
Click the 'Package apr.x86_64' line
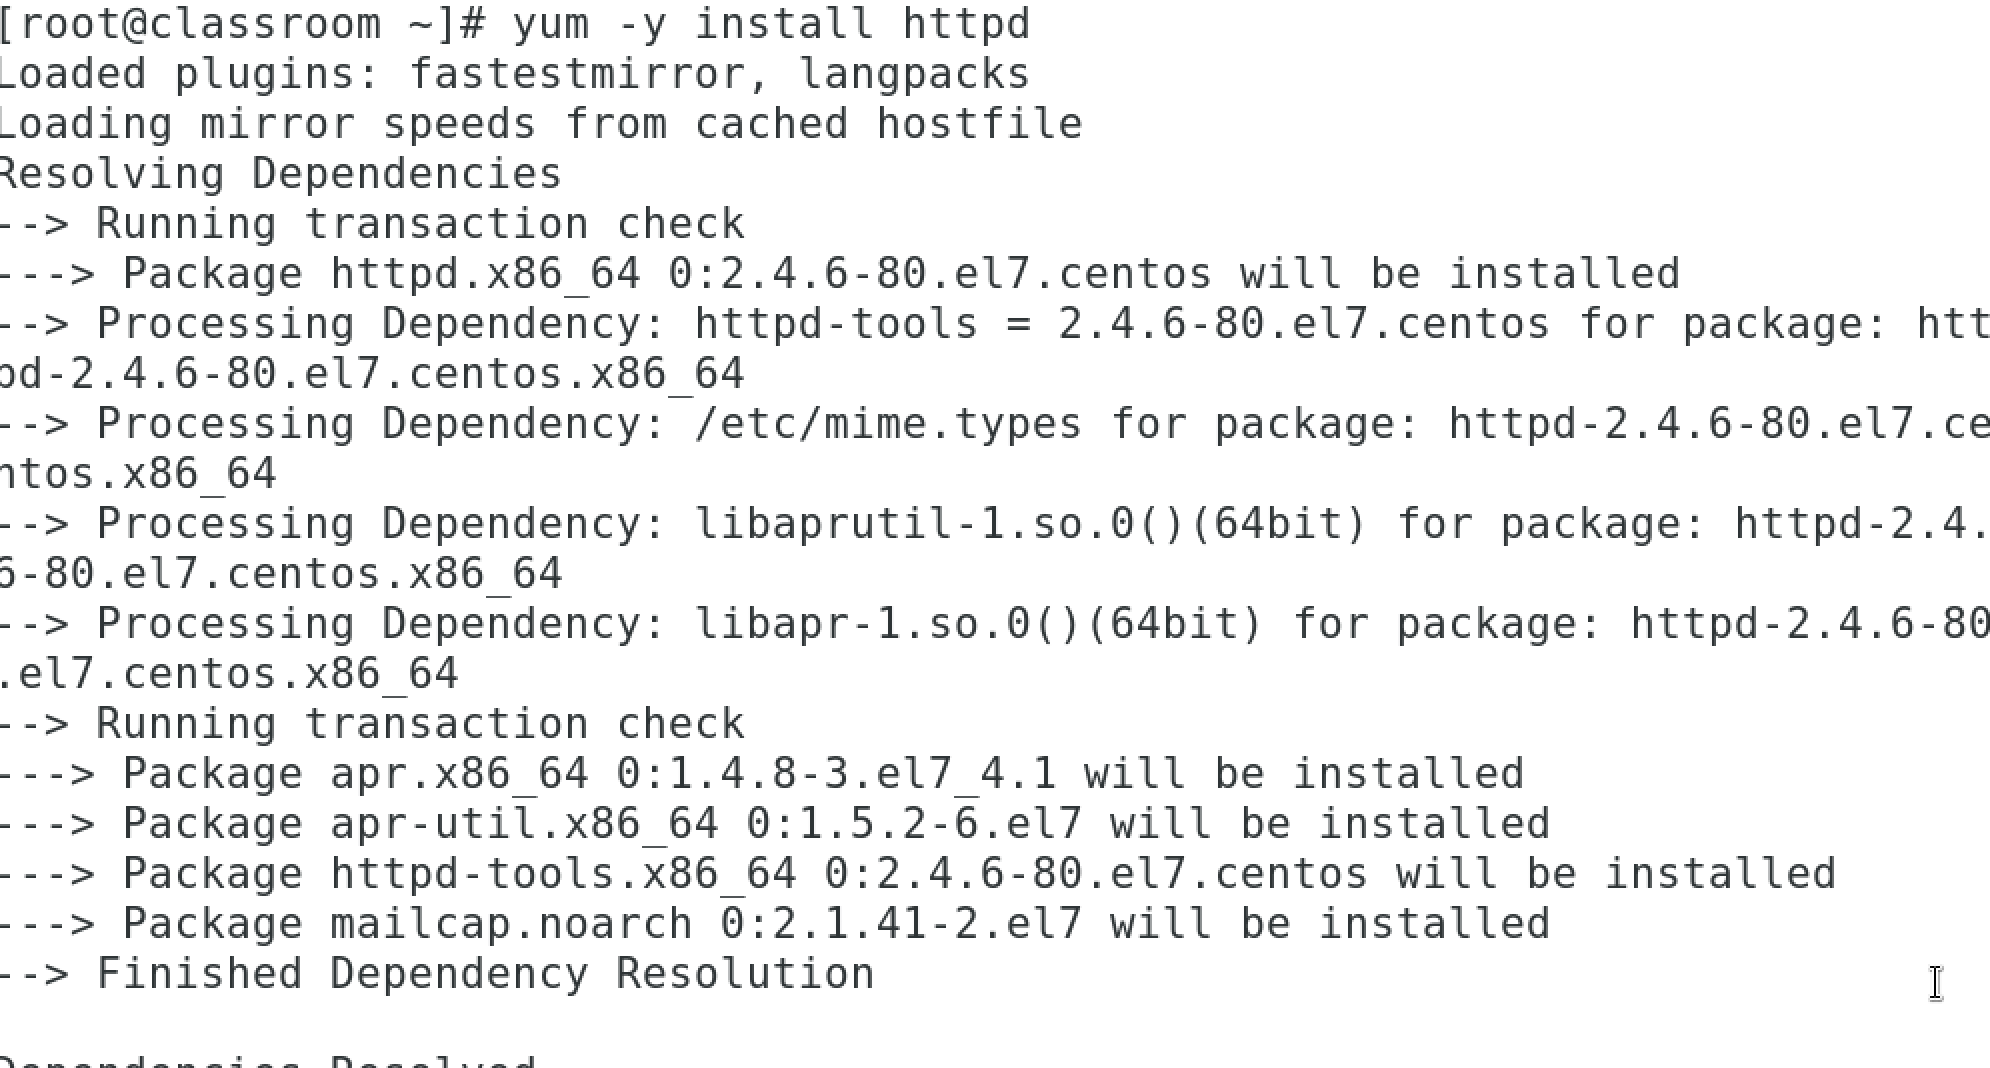click(762, 775)
